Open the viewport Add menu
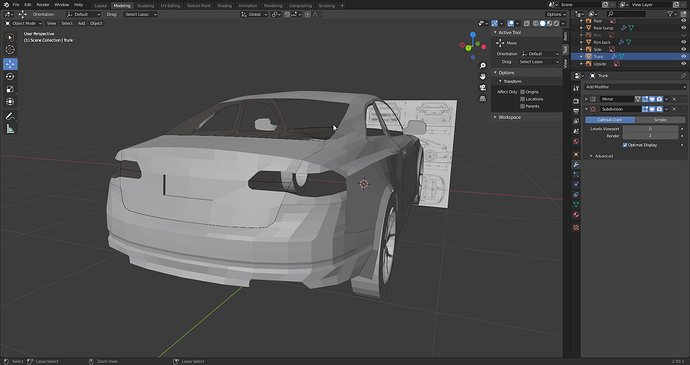 81,23
